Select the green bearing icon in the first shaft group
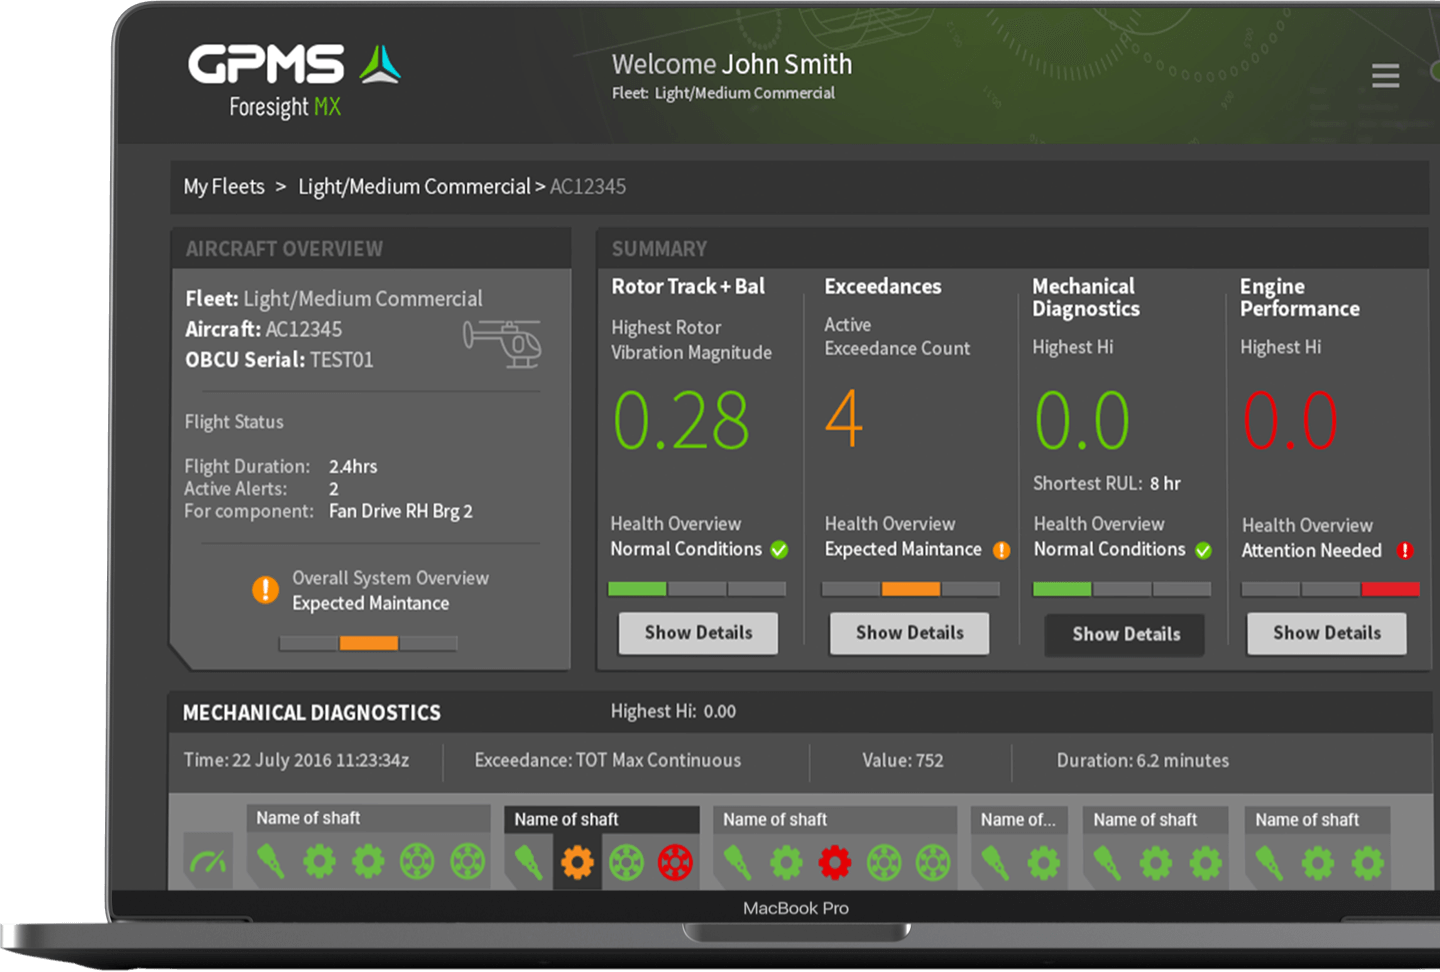 [x=417, y=861]
